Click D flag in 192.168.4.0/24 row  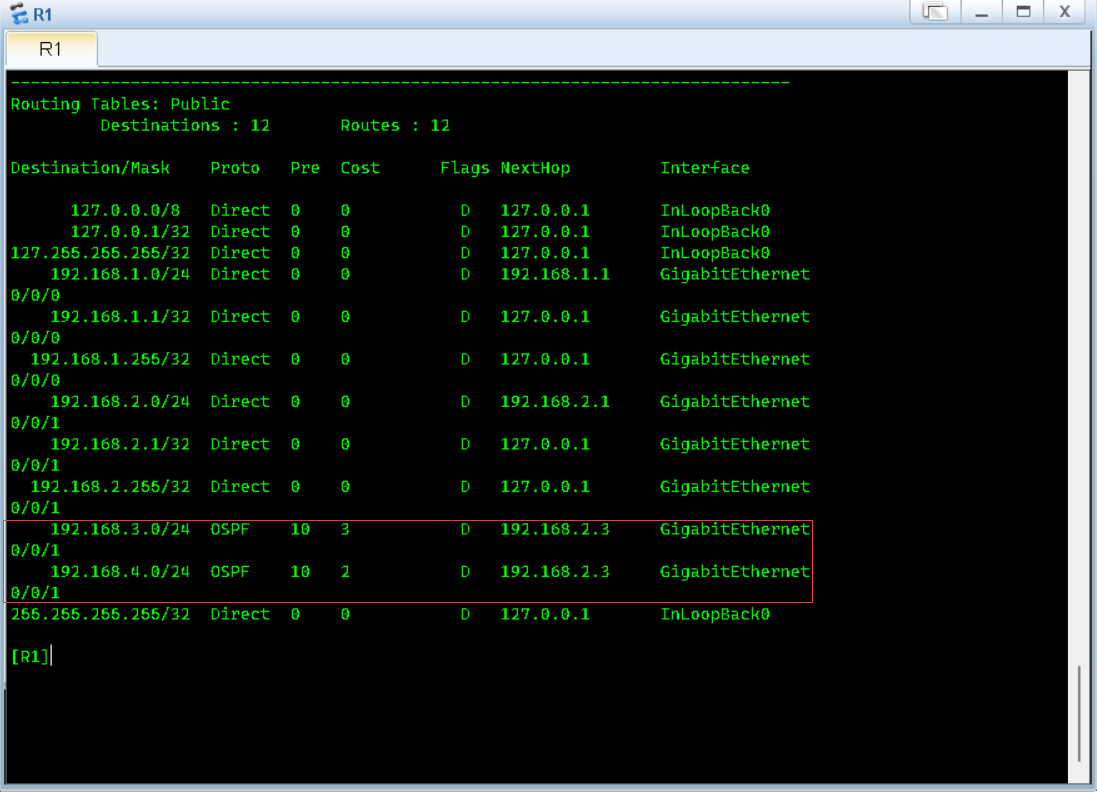465,572
